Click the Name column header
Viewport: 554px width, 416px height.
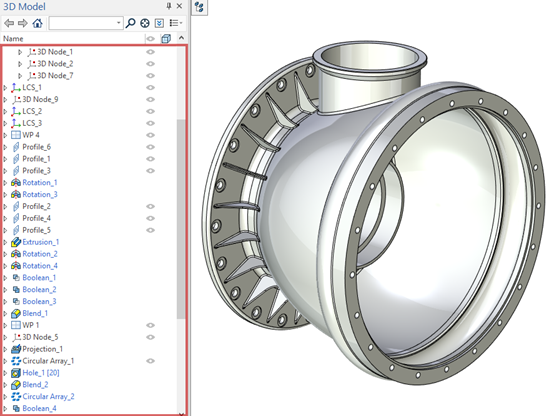pyautogui.click(x=13, y=39)
